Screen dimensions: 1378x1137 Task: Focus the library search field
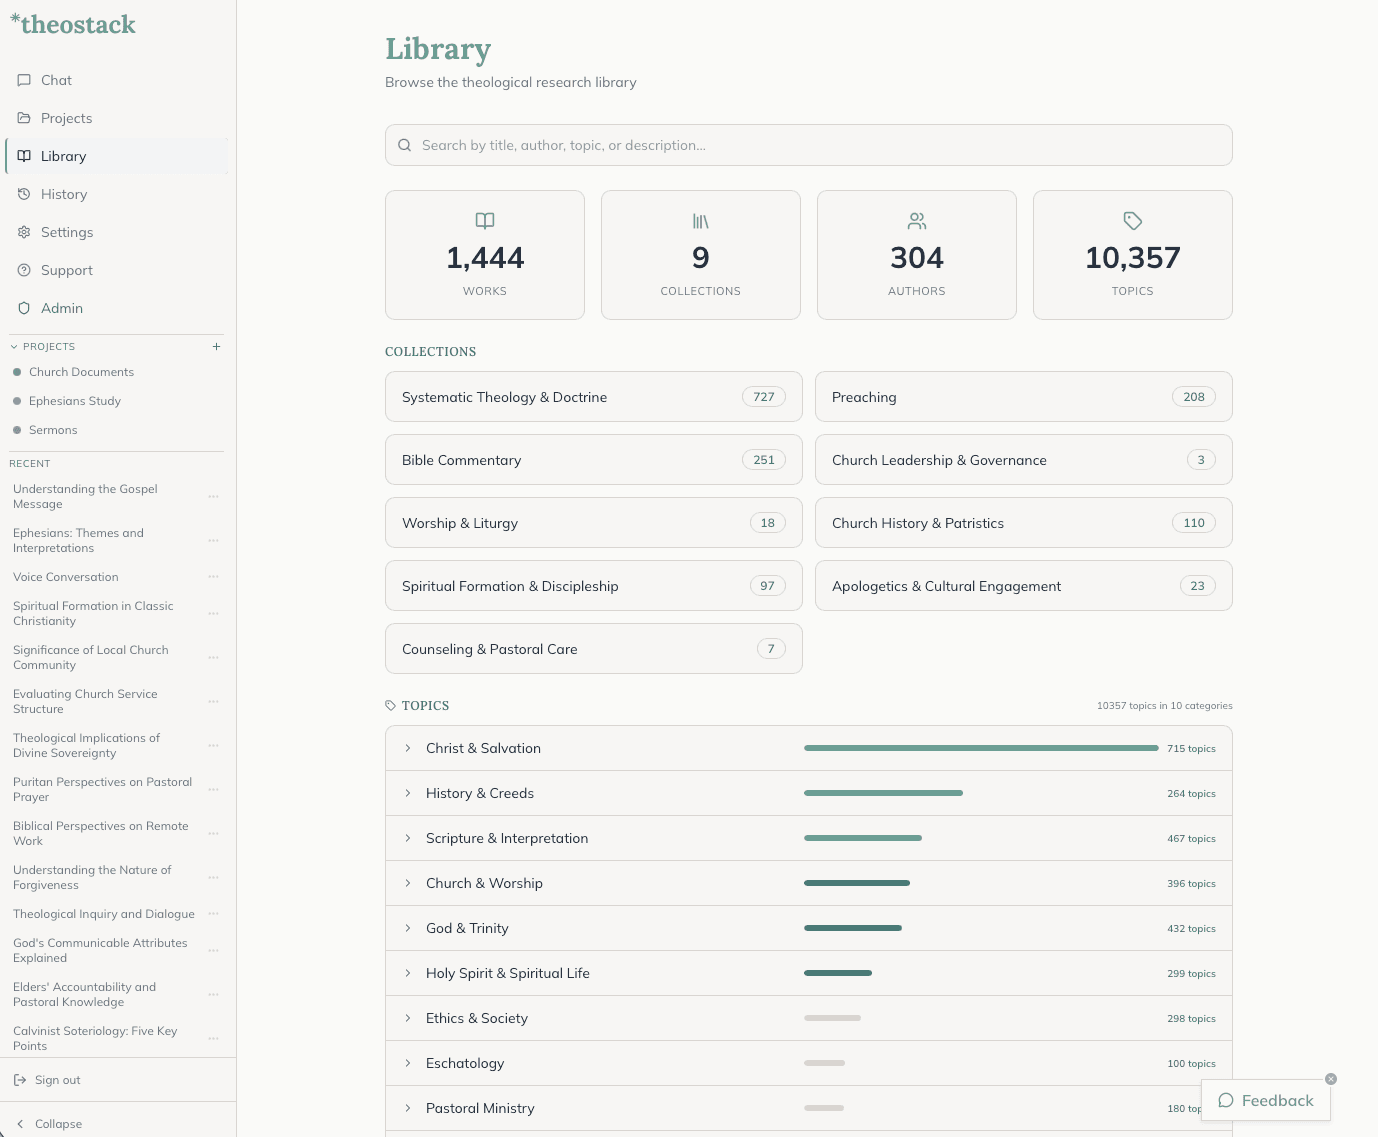pyautogui.click(x=809, y=145)
